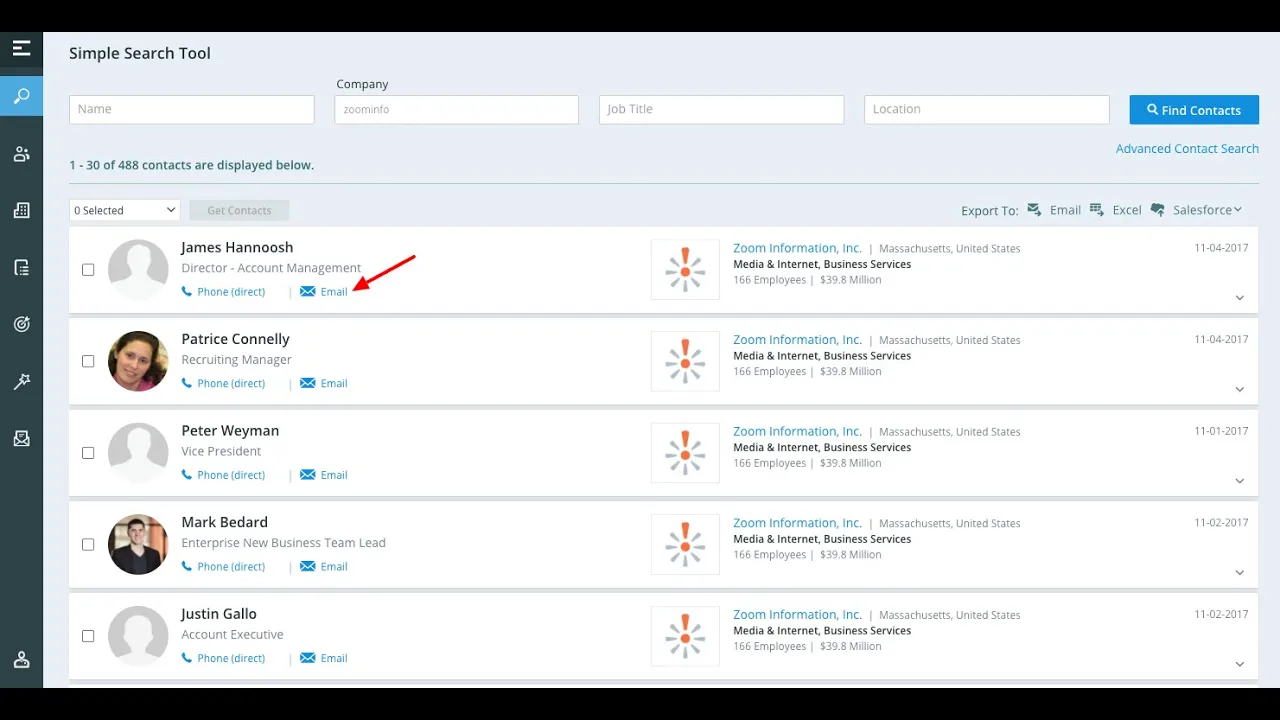Click date 11-01-2017 in Peter Weyman row
The image size is (1280, 720).
click(x=1221, y=431)
